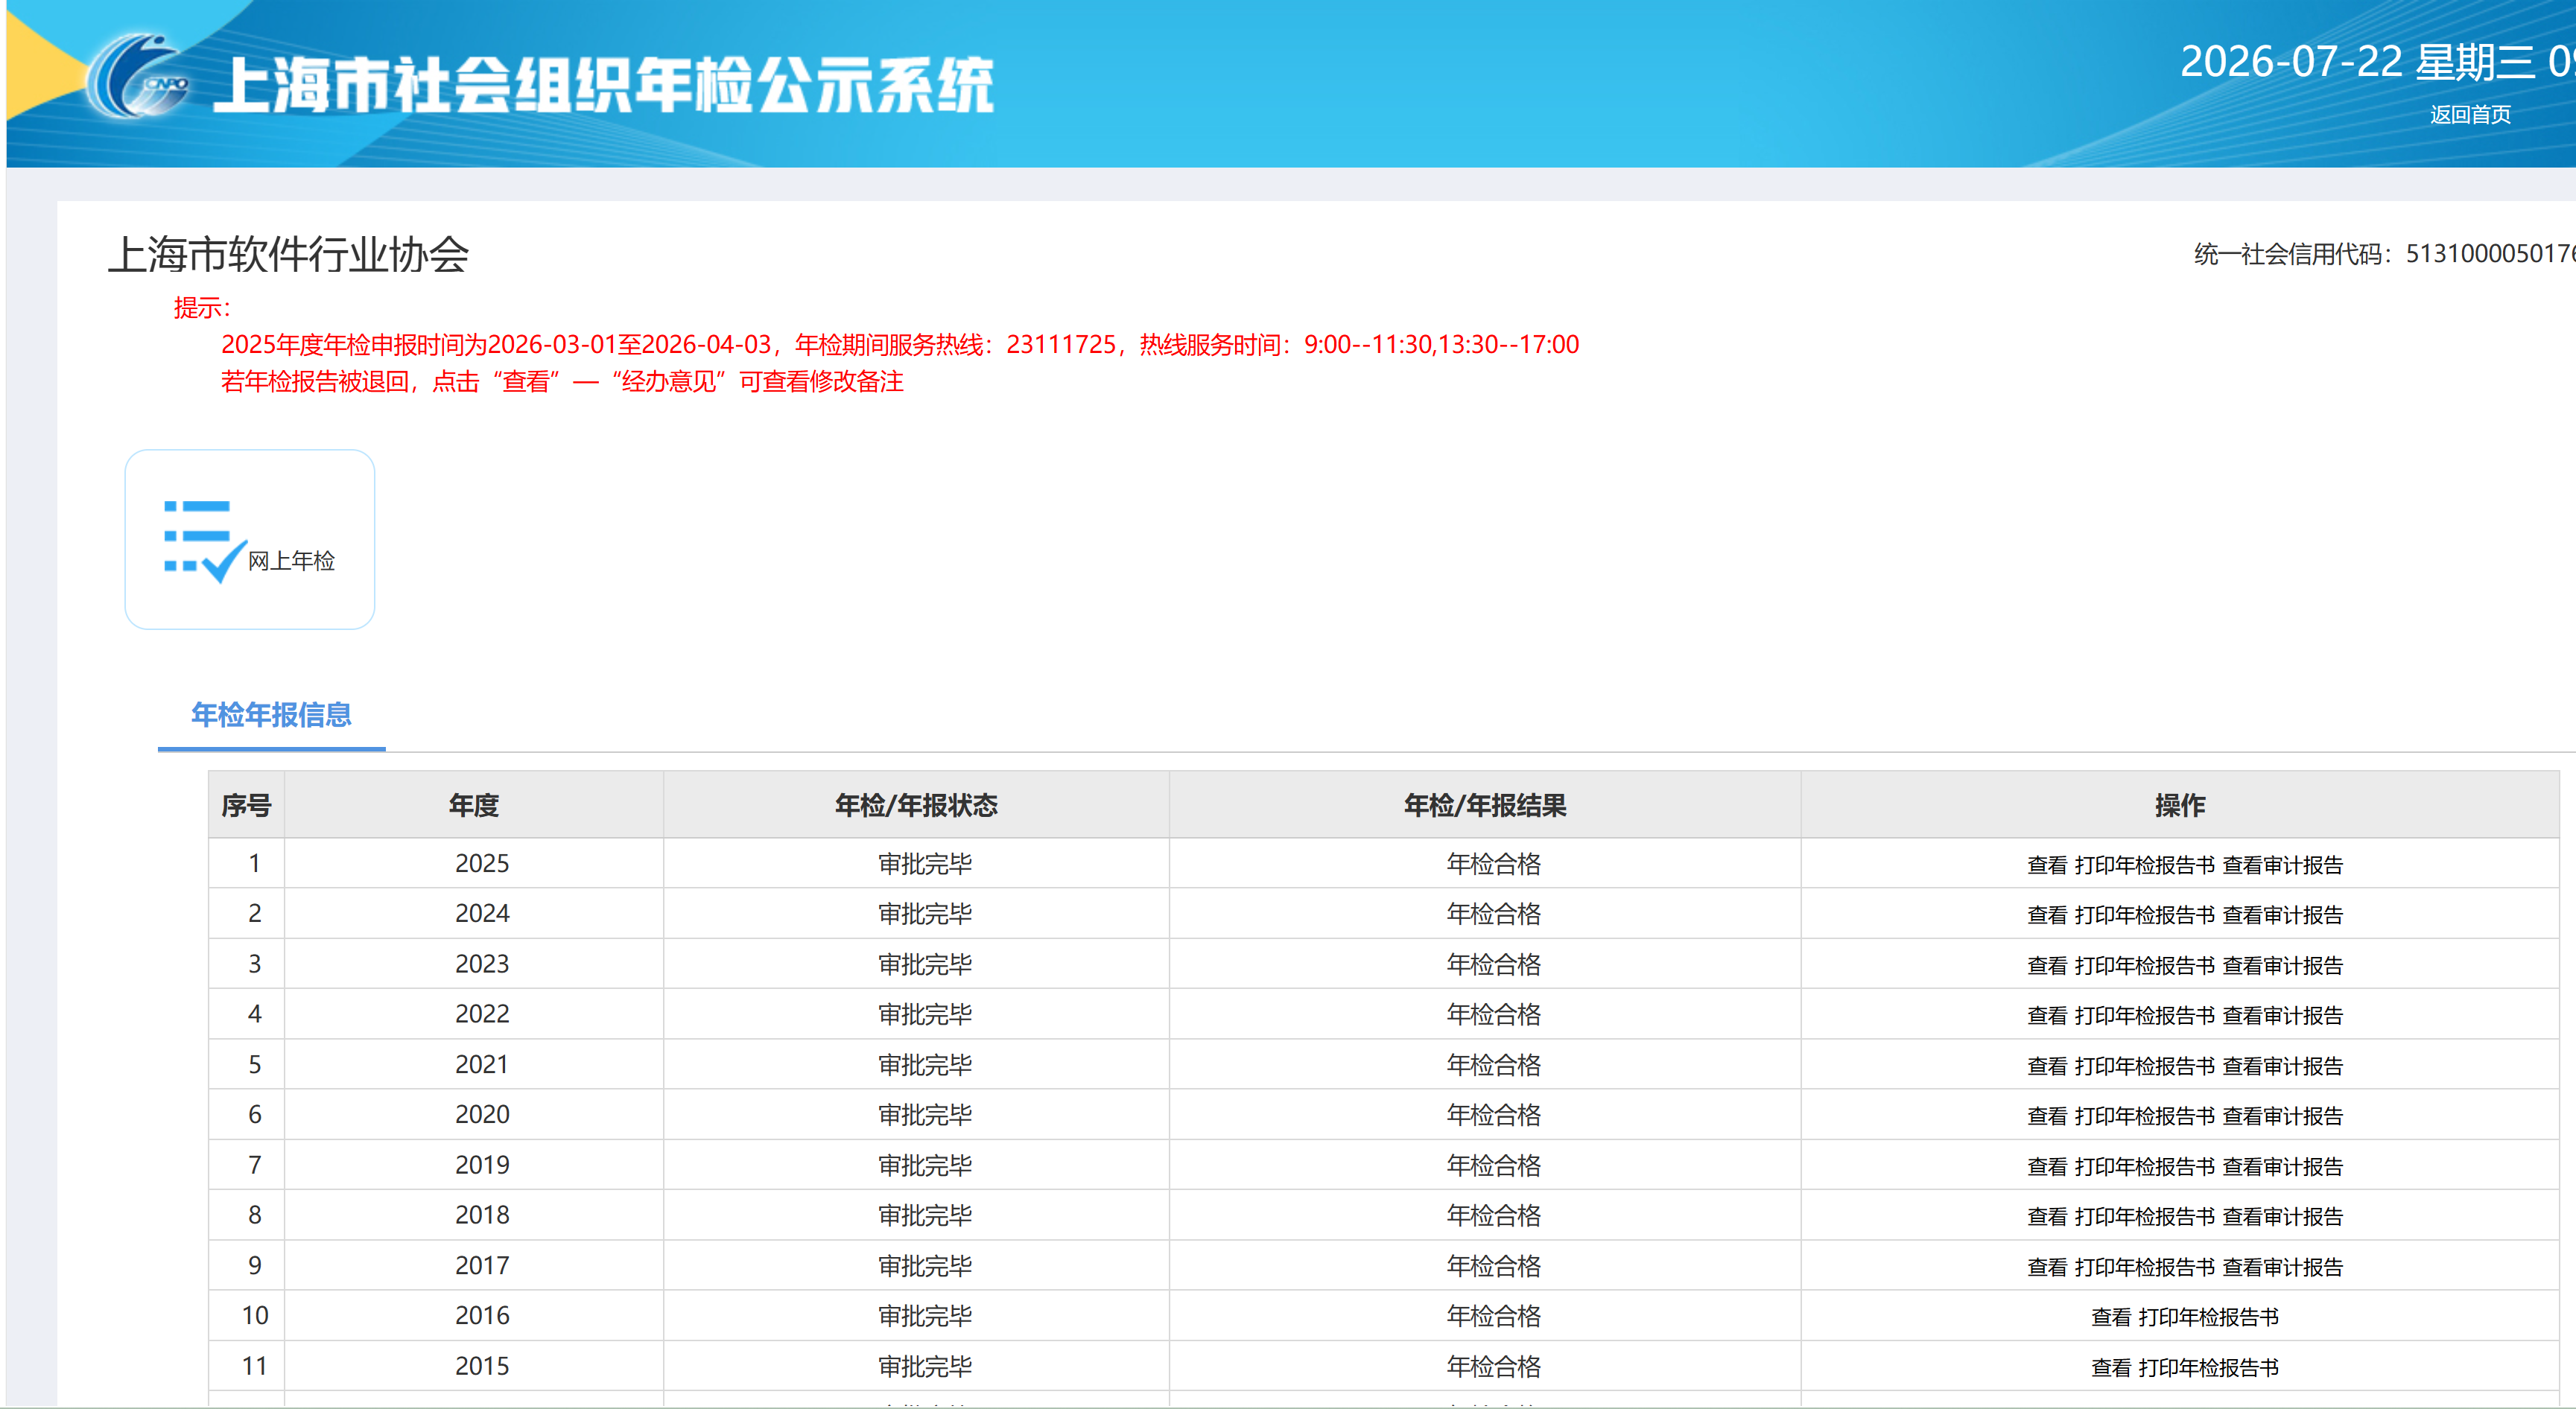Open 查看审计报告 for year 2024
The width and height of the screenshot is (2576, 1409).
click(2282, 915)
